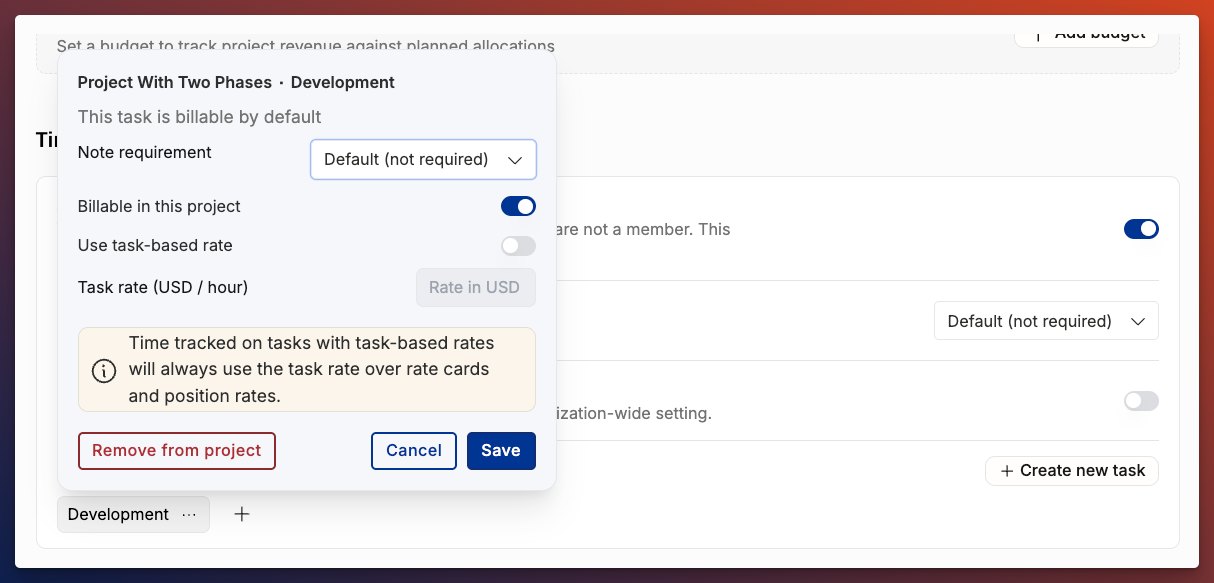1214x583 pixels.
Task: Save the task settings
Action: point(501,450)
